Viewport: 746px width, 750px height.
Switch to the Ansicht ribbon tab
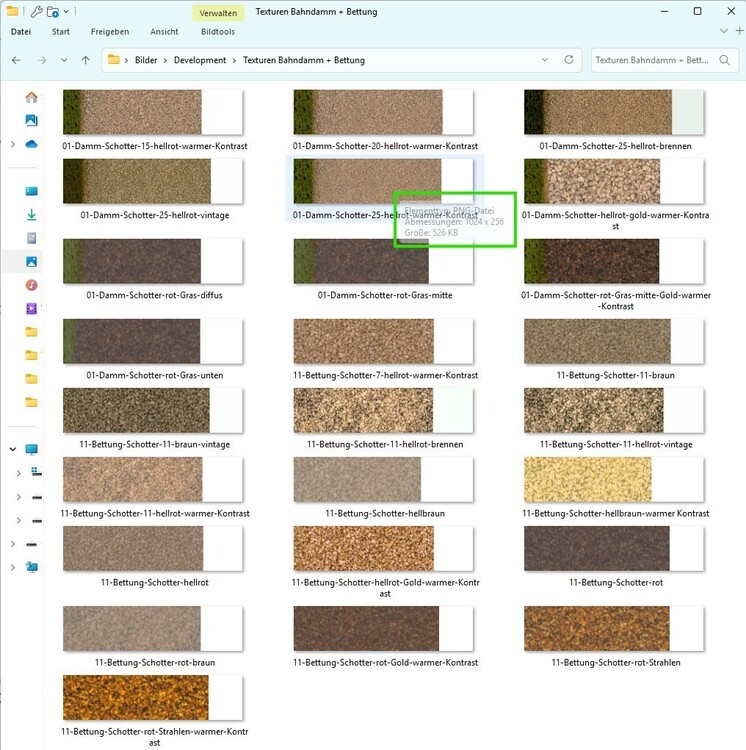tap(164, 32)
